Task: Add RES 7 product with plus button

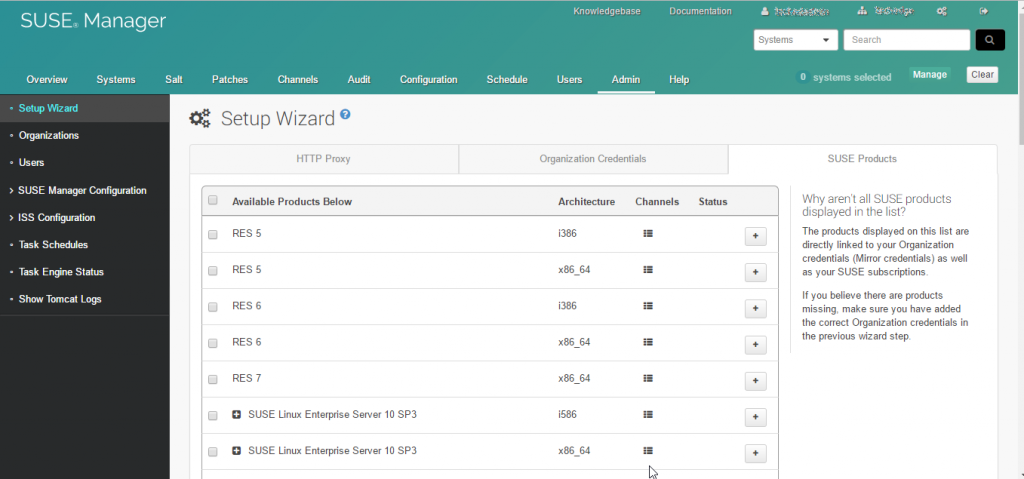Action: point(755,380)
